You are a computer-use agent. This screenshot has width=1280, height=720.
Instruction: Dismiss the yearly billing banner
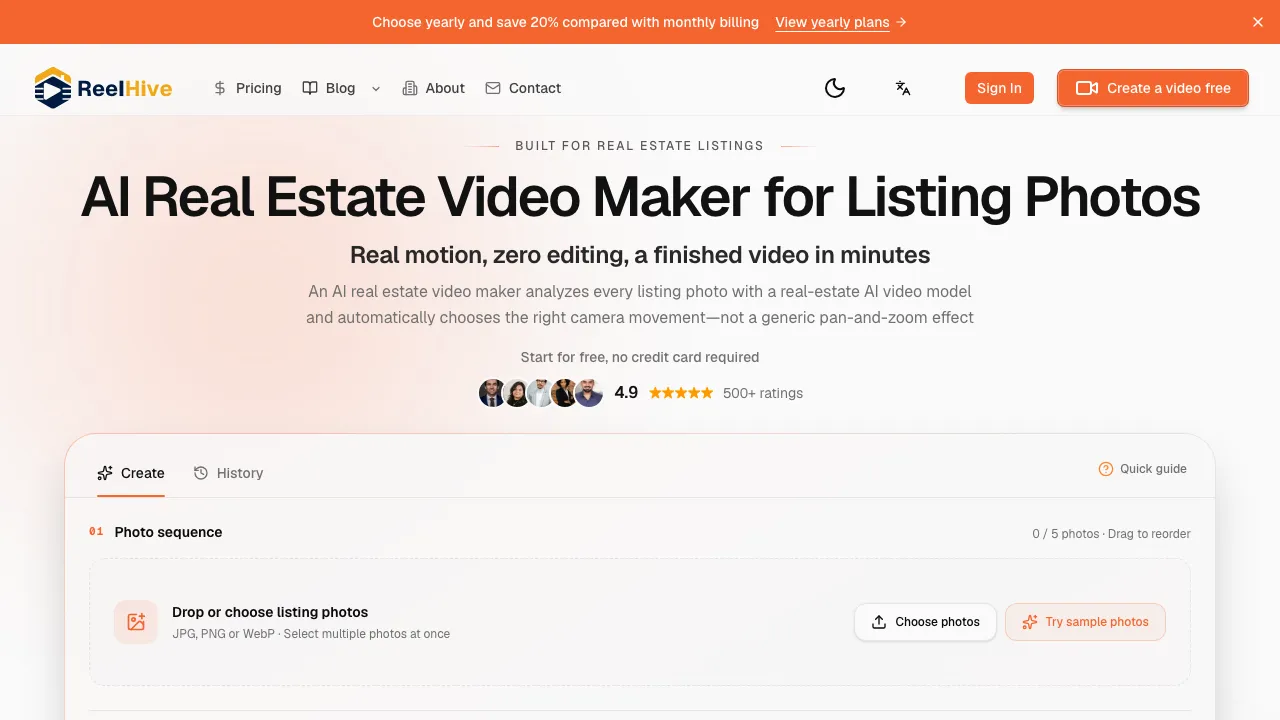(x=1258, y=22)
